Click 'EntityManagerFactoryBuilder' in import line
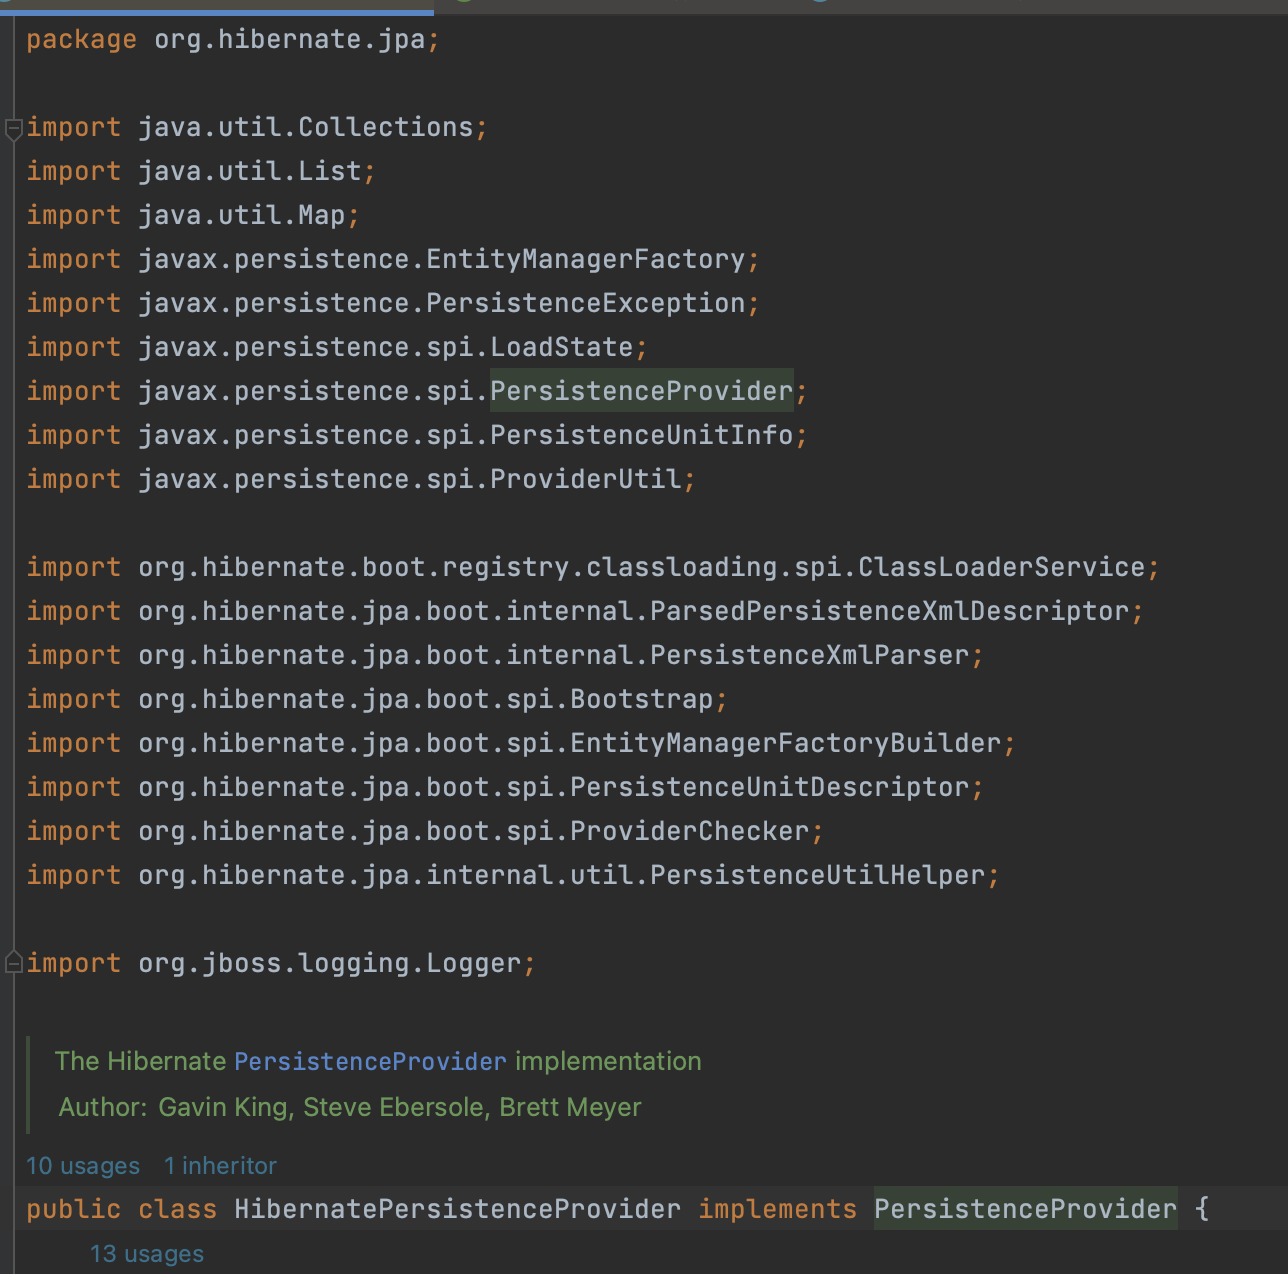The image size is (1288, 1274). [x=786, y=743]
